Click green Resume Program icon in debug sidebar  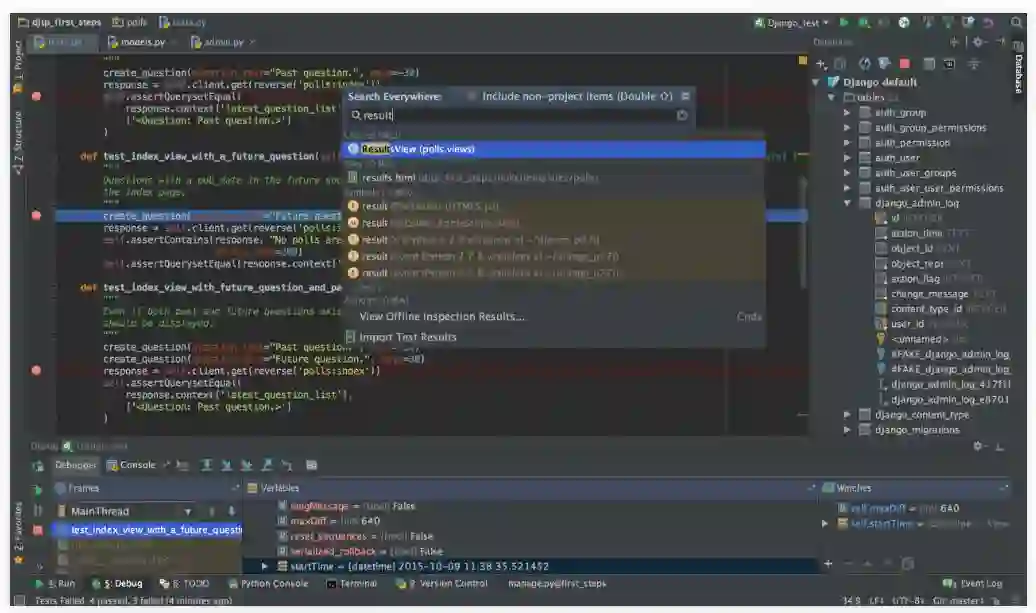(x=38, y=489)
